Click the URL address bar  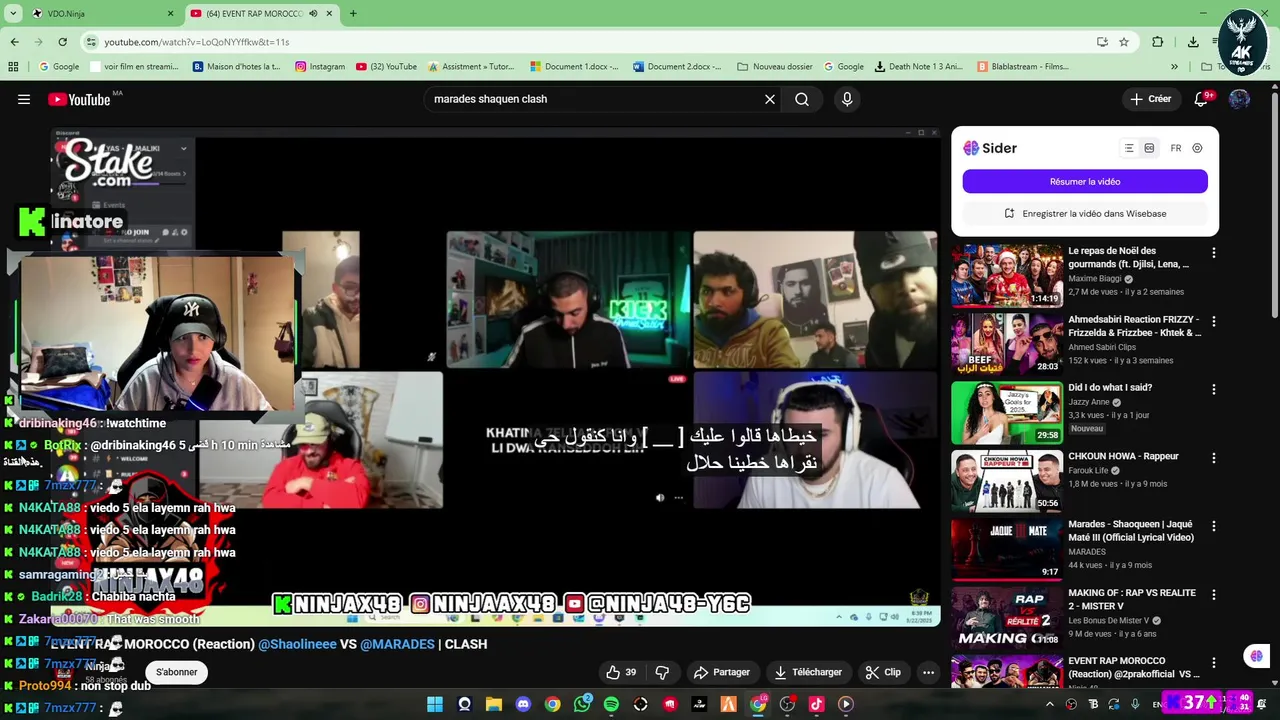pos(590,42)
